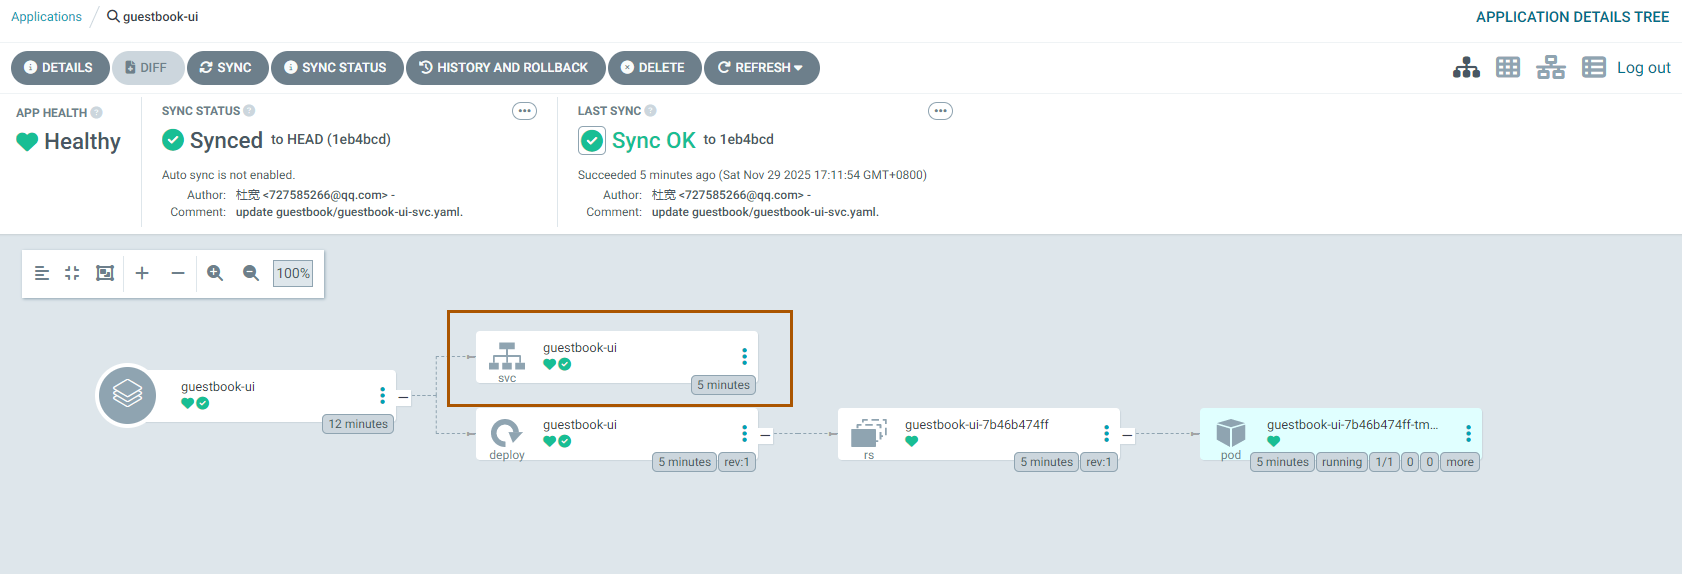Image resolution: width=1682 pixels, height=574 pixels.
Task: Select the guestbook-ui-7b46b474ff-tm... pod name
Action: coord(1352,424)
